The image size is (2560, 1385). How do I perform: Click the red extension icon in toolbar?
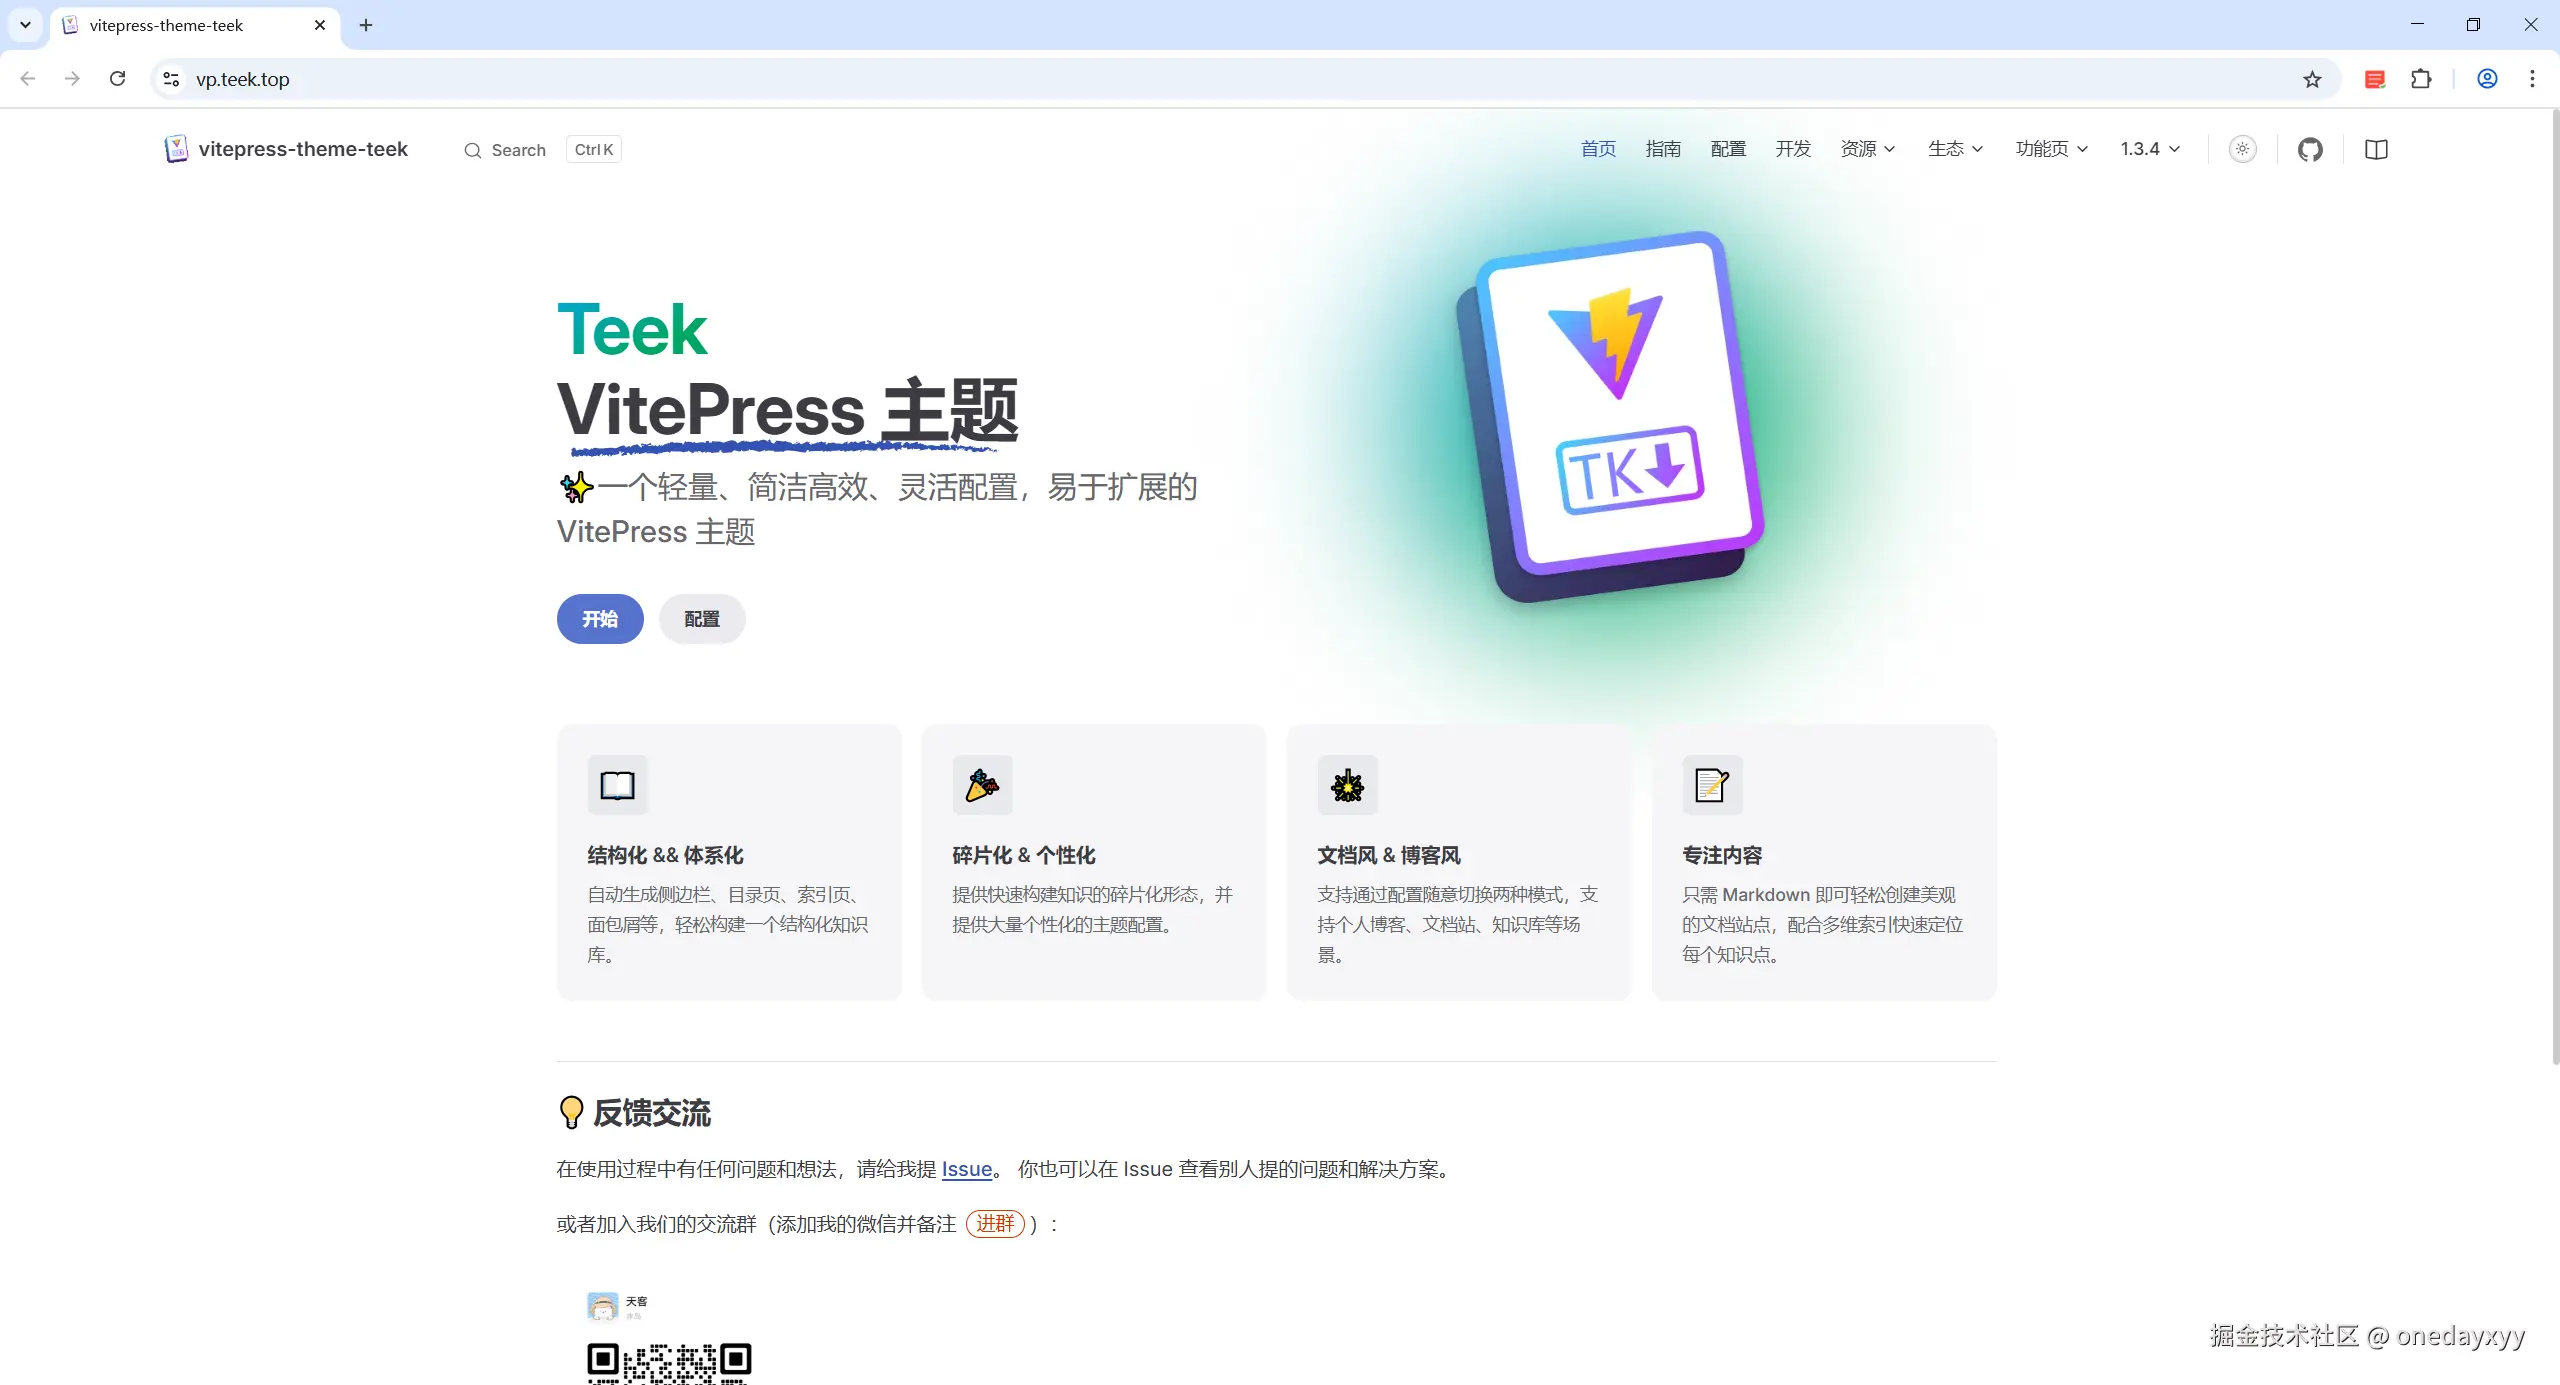(x=2375, y=79)
